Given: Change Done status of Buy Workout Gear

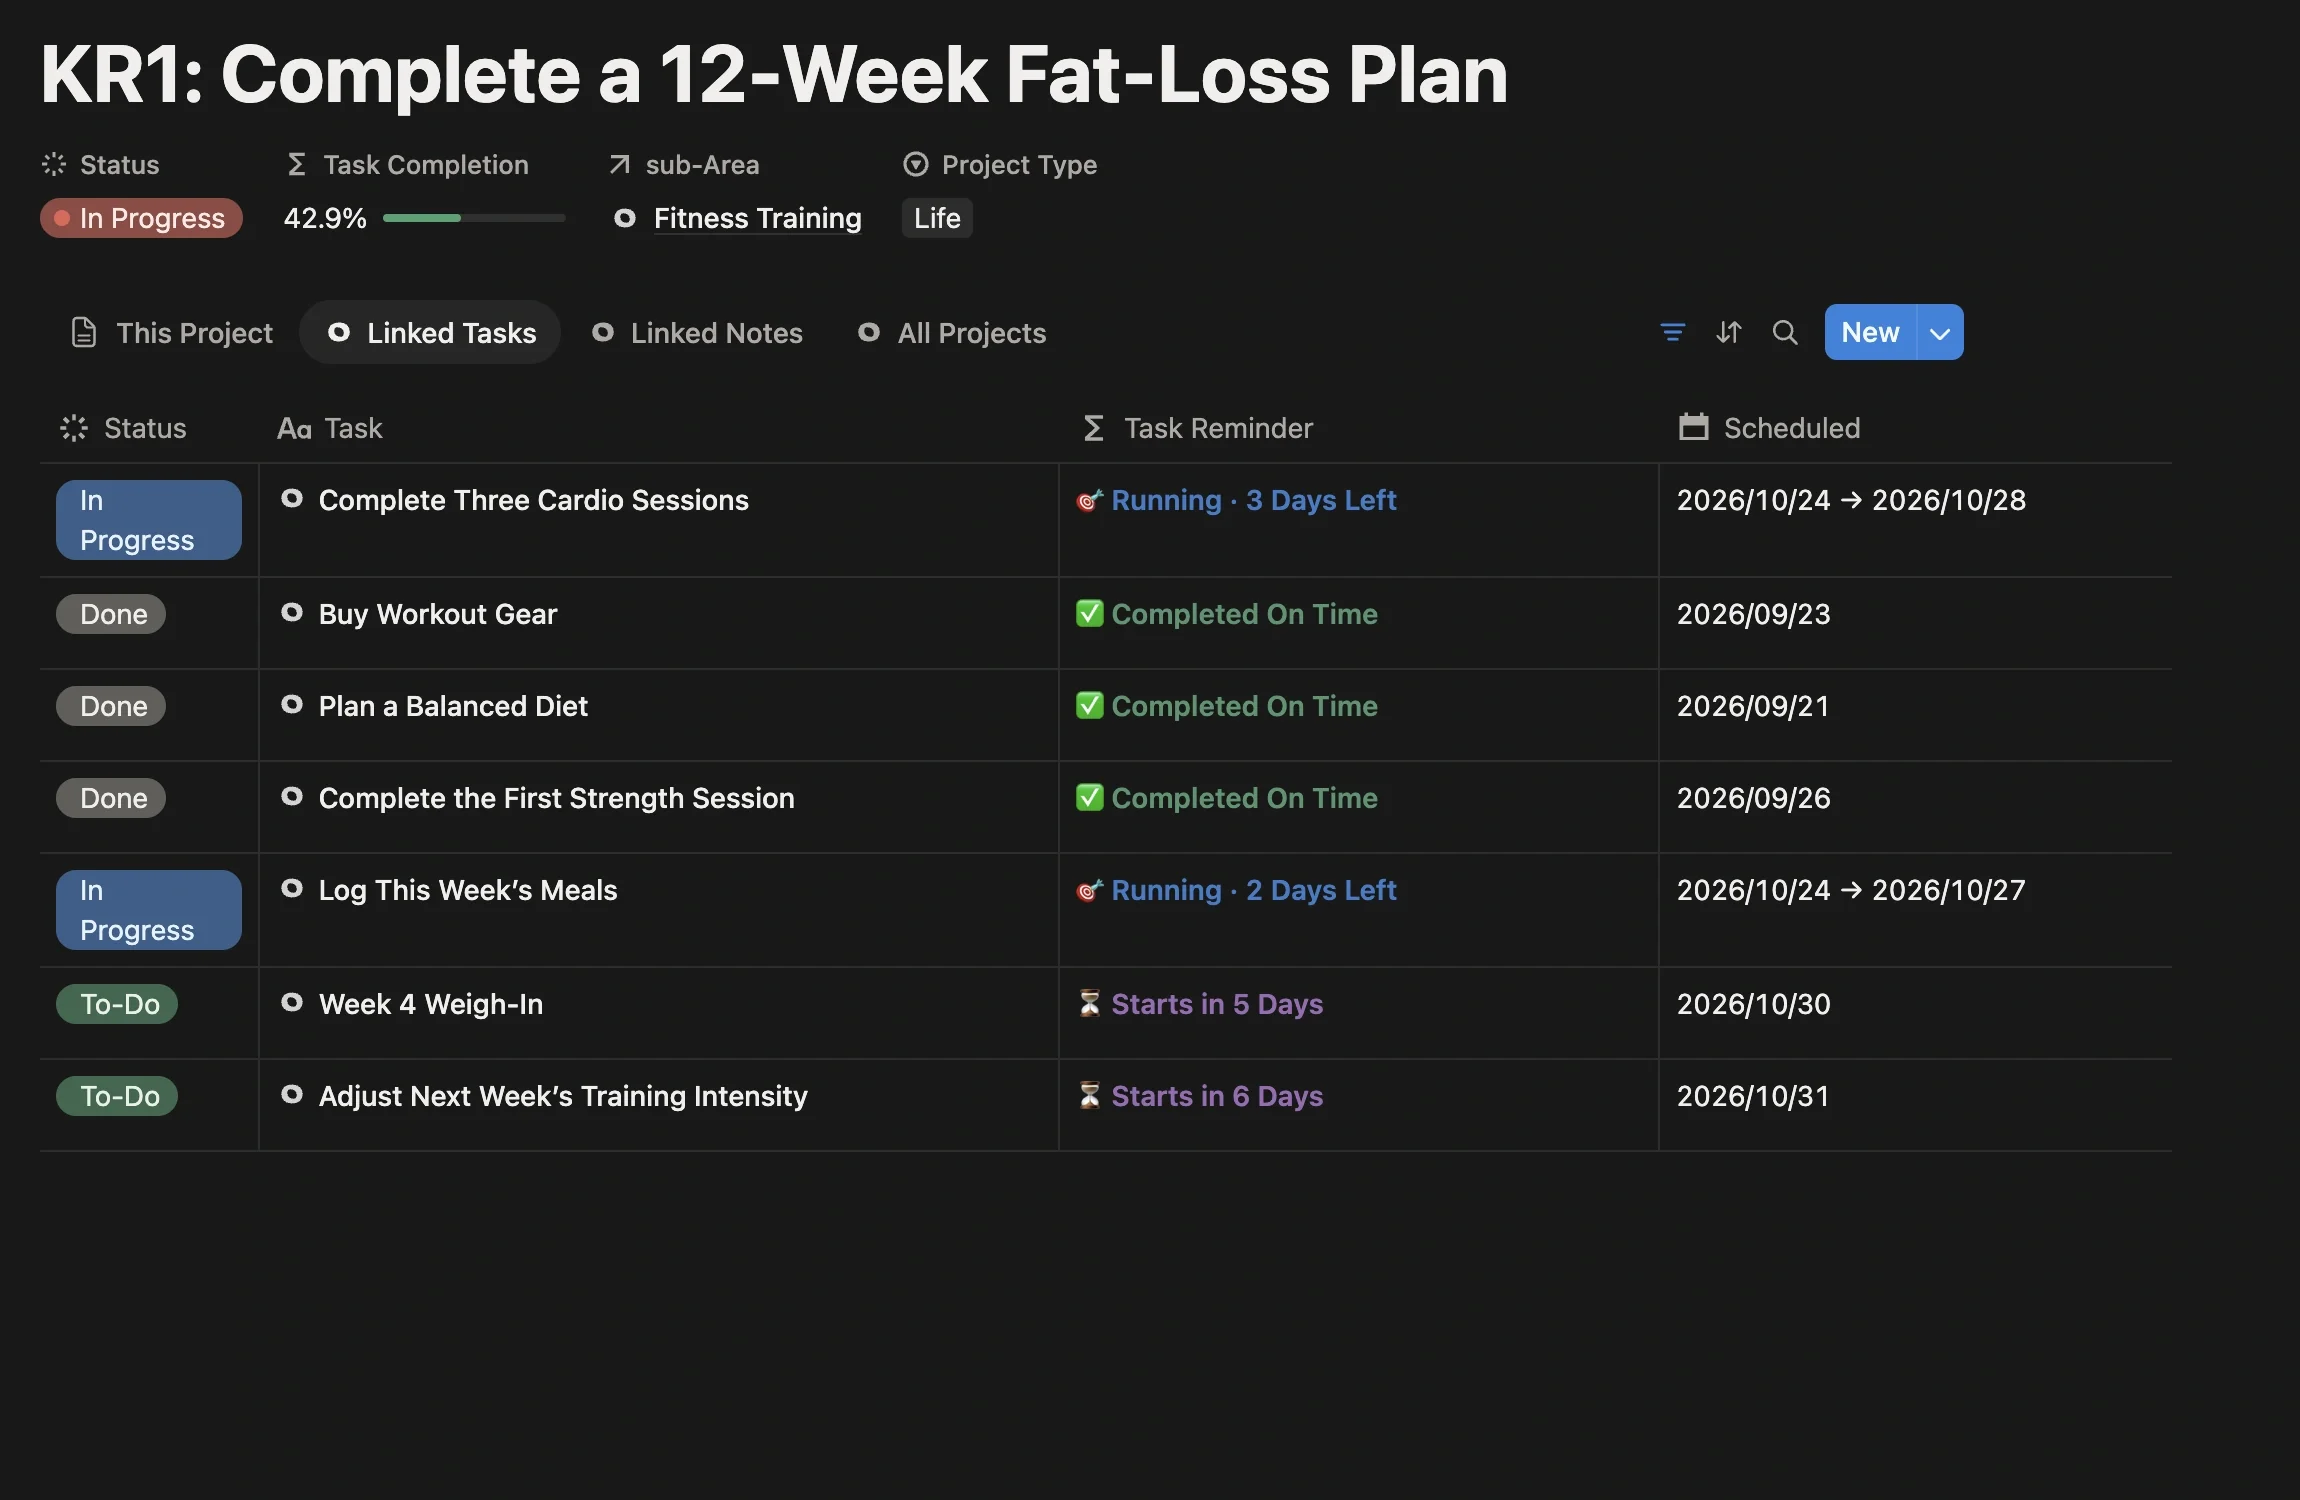Looking at the screenshot, I should point(111,614).
